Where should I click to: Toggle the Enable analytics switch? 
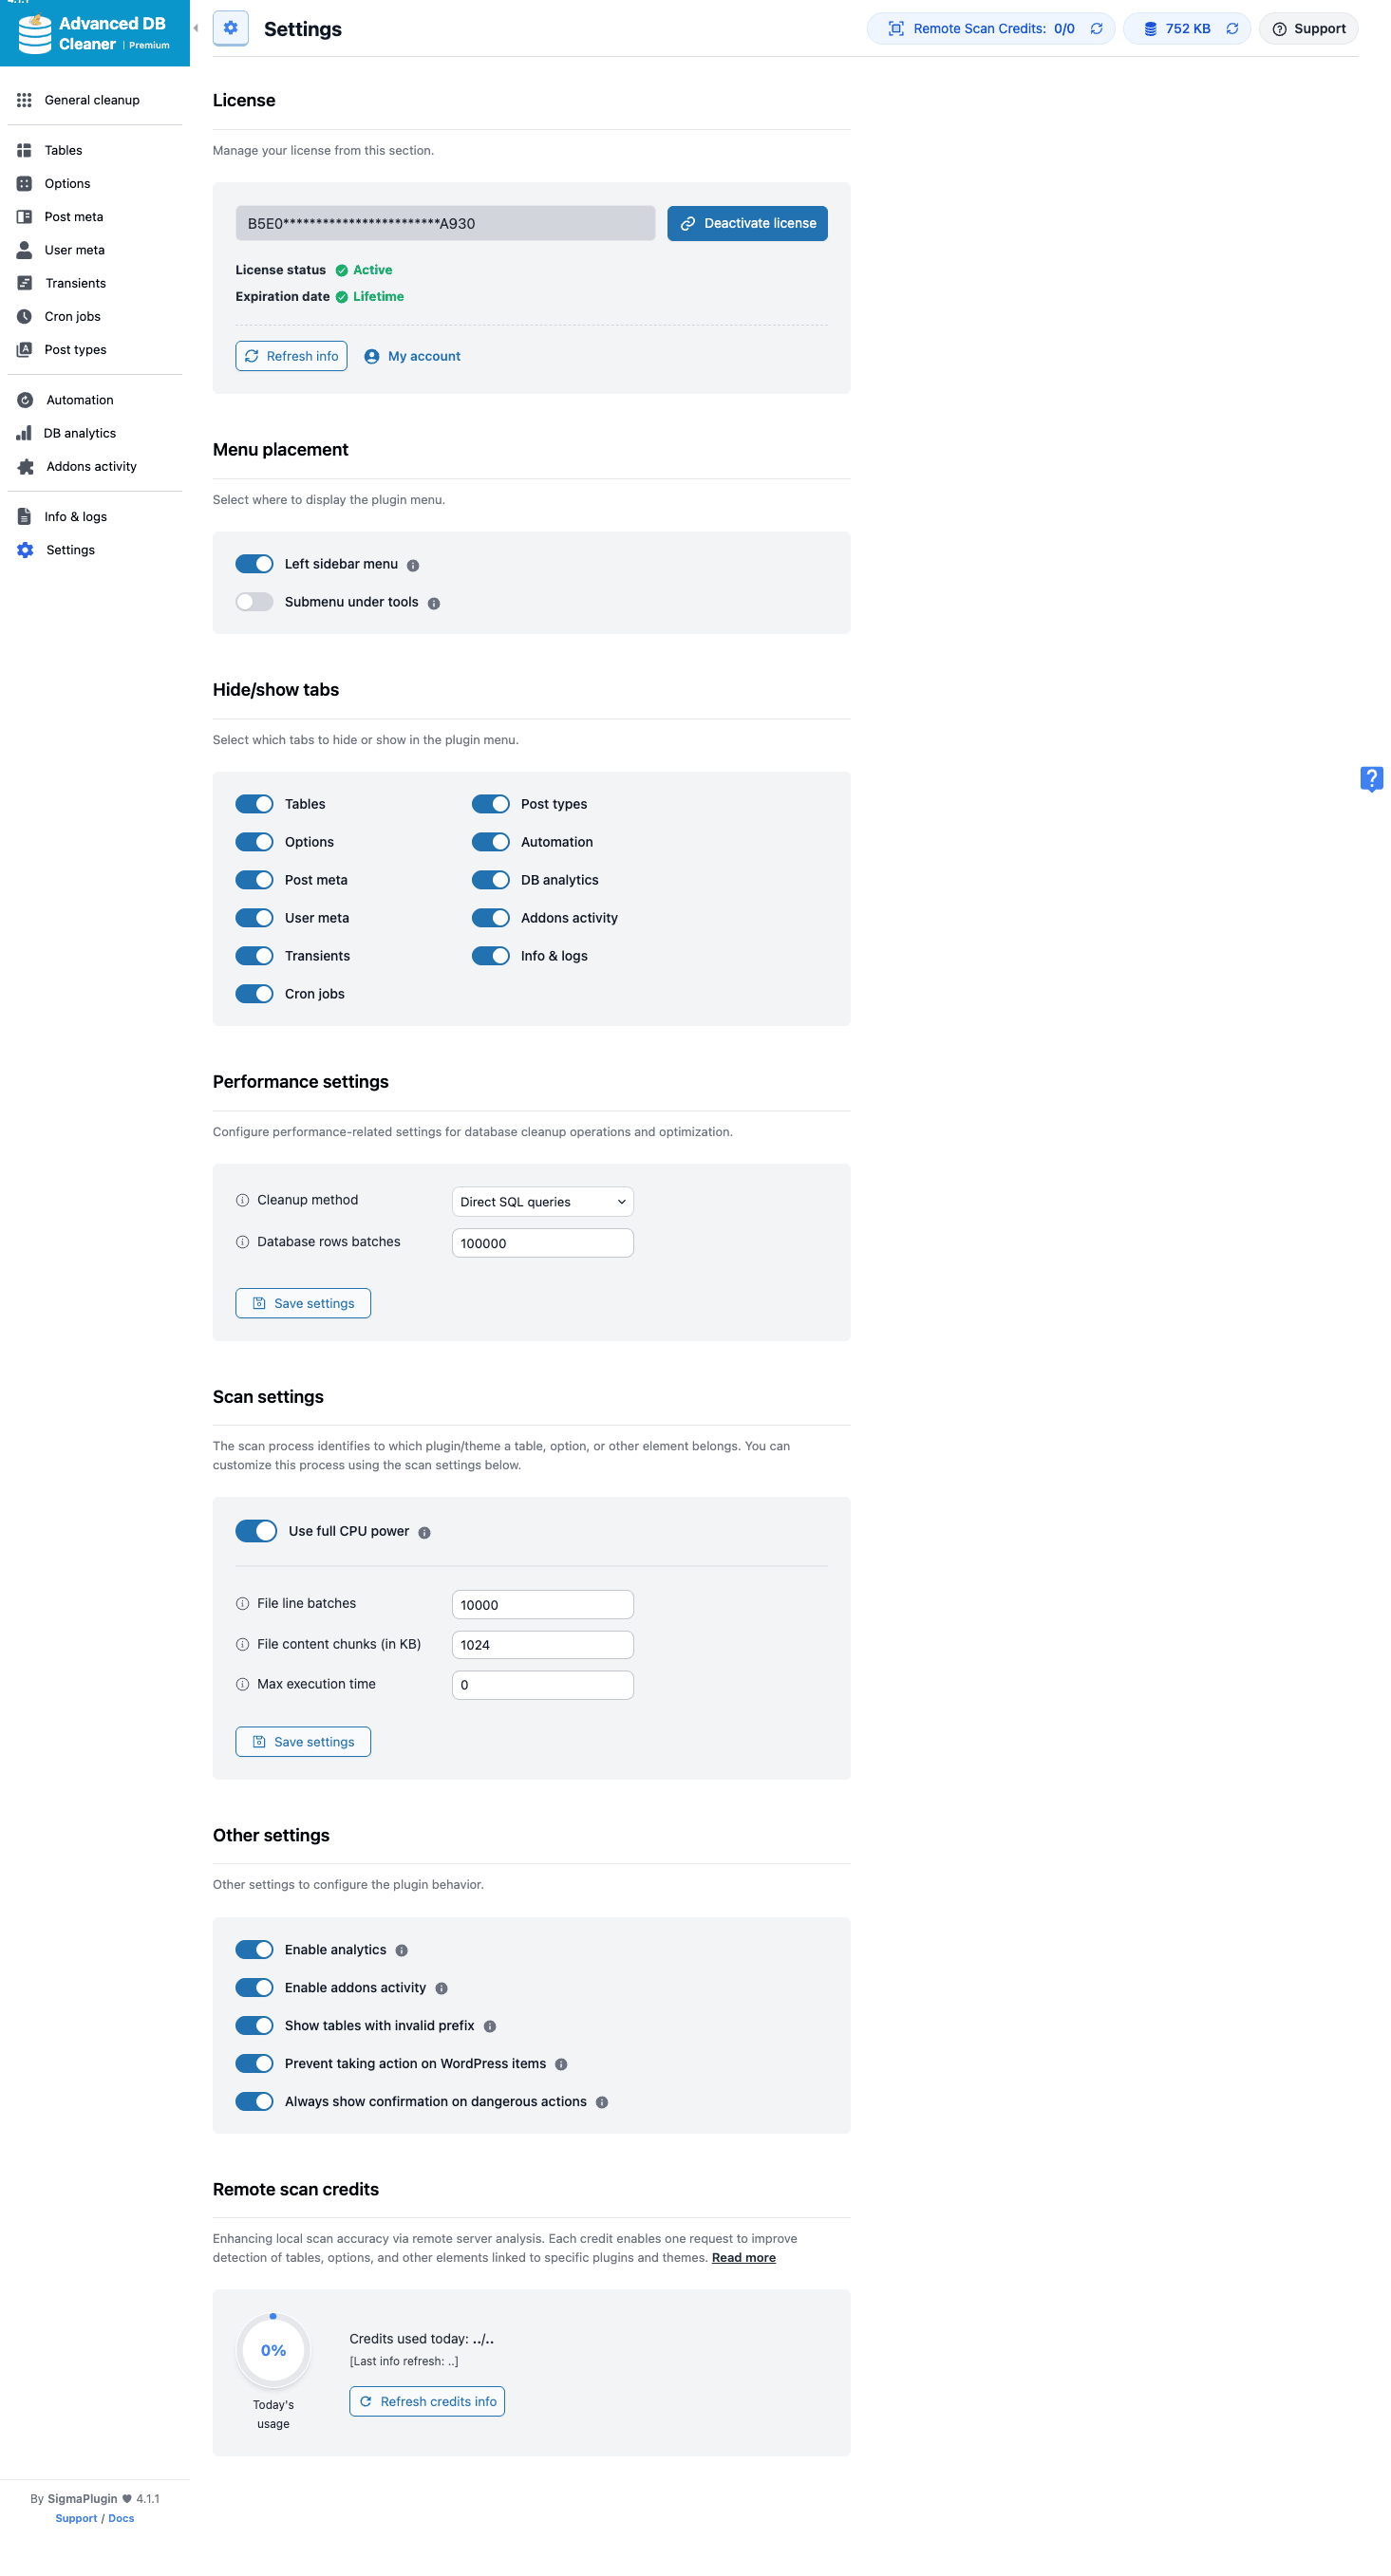pos(254,1950)
